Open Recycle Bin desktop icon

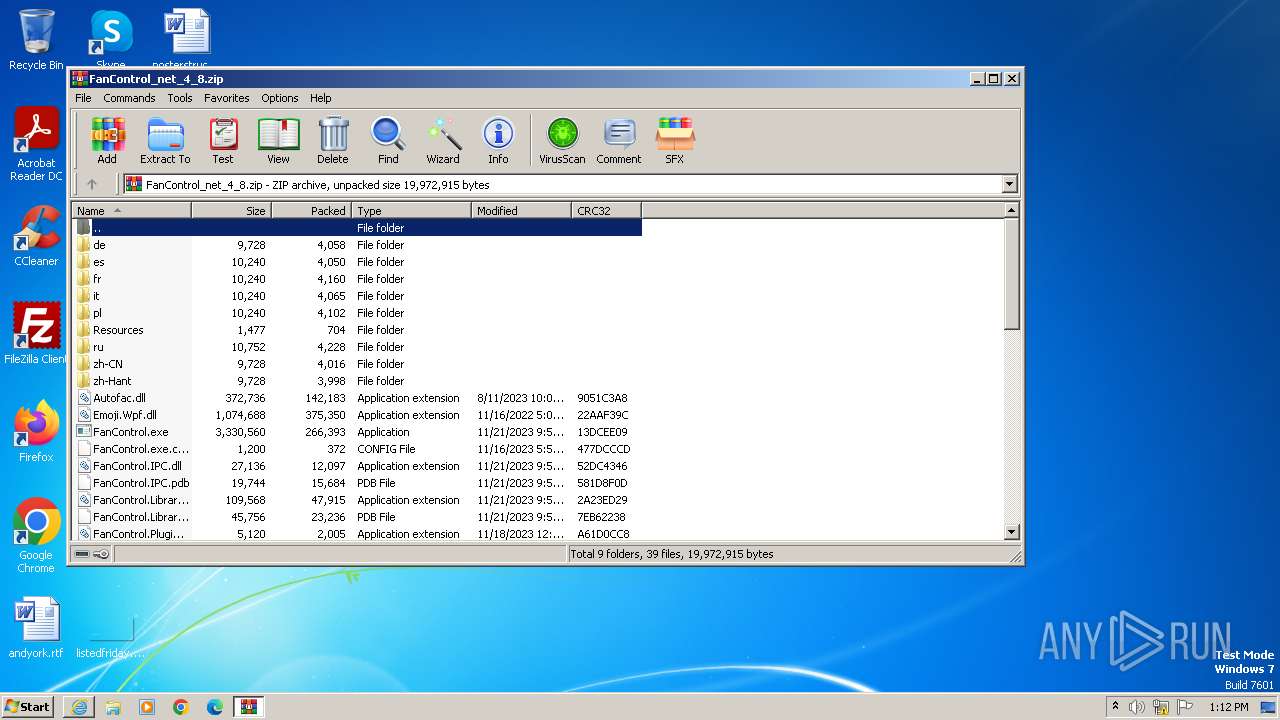click(36, 39)
